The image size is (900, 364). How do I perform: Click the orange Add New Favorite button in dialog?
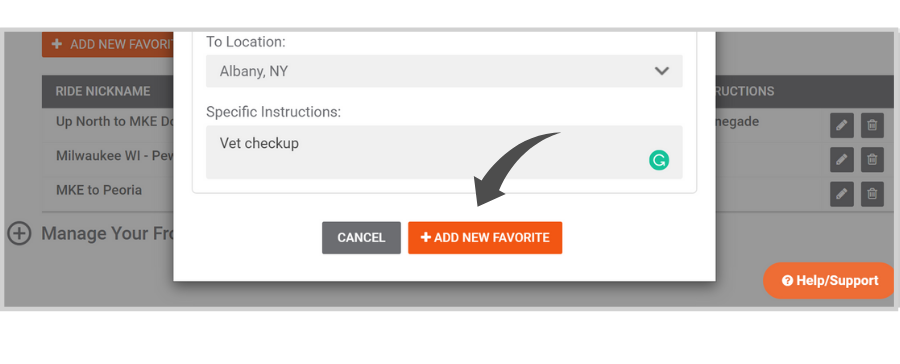[x=485, y=238]
